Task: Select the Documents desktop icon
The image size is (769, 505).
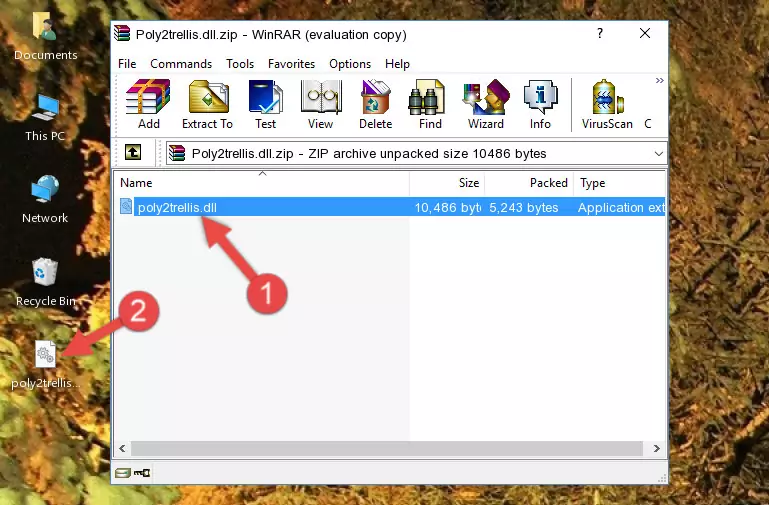Action: [45, 36]
